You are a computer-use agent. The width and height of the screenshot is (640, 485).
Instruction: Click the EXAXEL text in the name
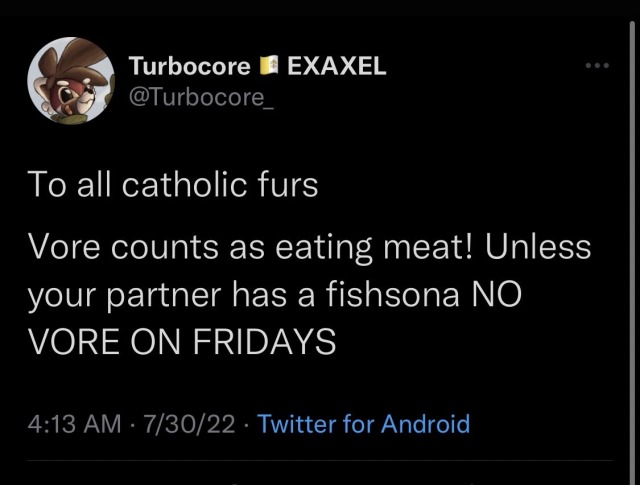pos(336,67)
